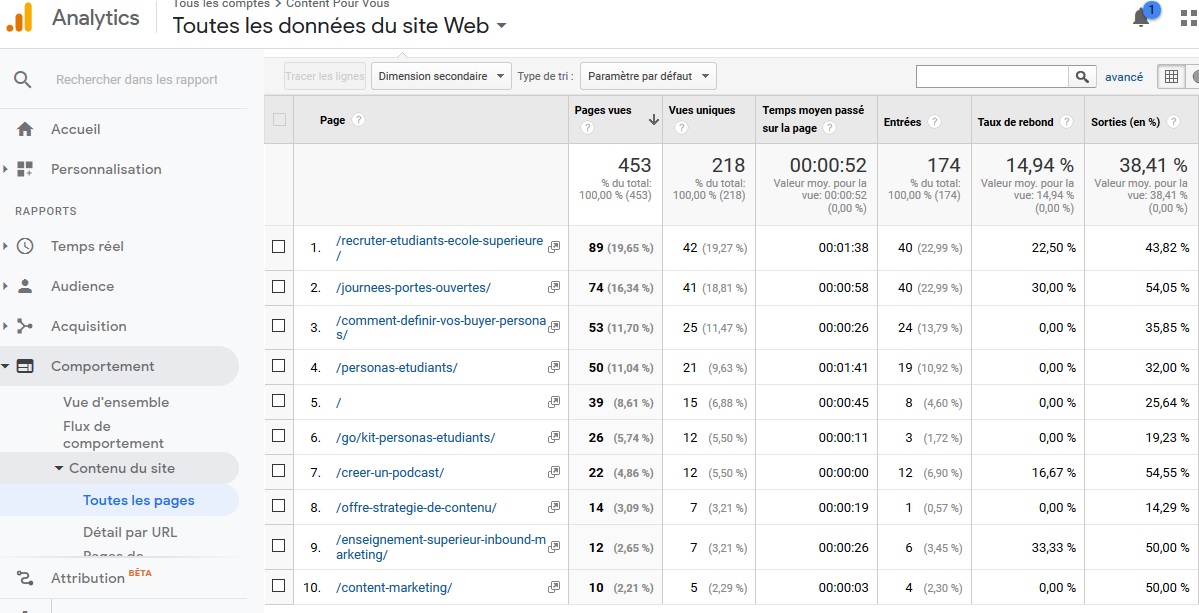
Task: Open /personas-etudiants/ external link icon
Action: click(554, 367)
